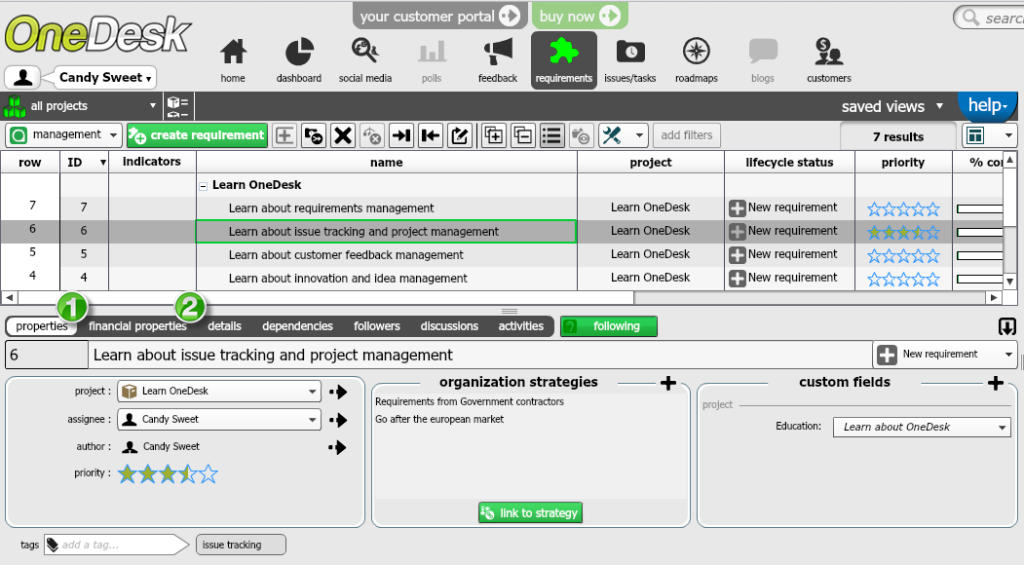
Task: Open the assignee Candy Sweet dropdown
Action: tap(219, 419)
